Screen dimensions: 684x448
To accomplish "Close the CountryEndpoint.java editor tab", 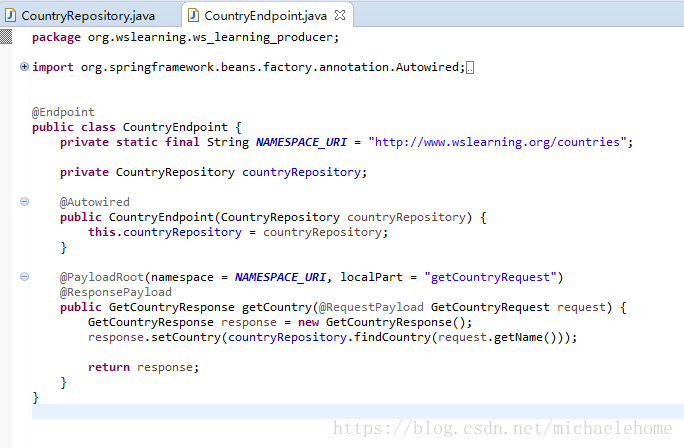I will point(340,16).
